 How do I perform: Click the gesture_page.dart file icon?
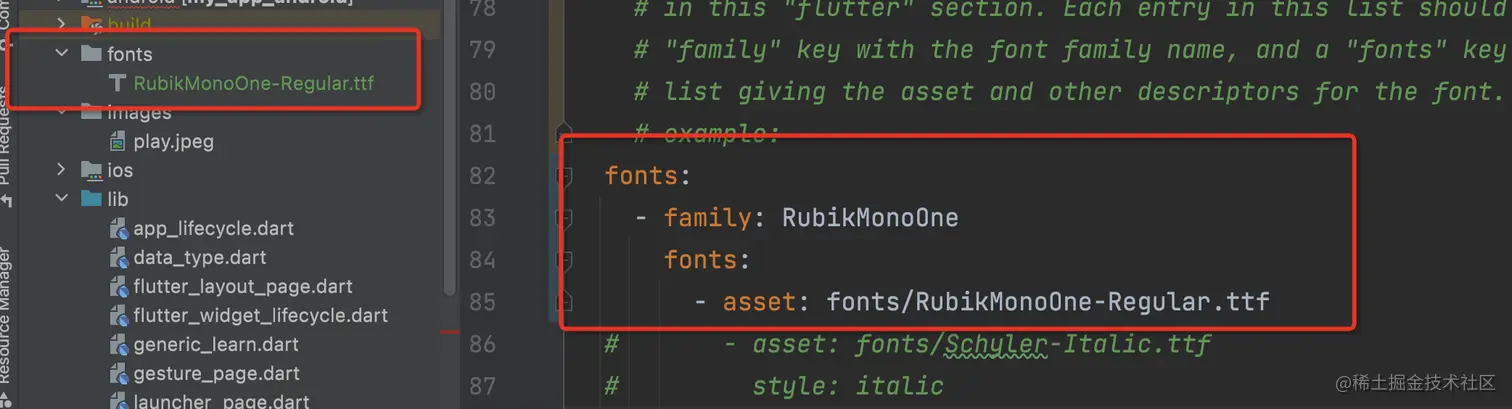coord(118,374)
